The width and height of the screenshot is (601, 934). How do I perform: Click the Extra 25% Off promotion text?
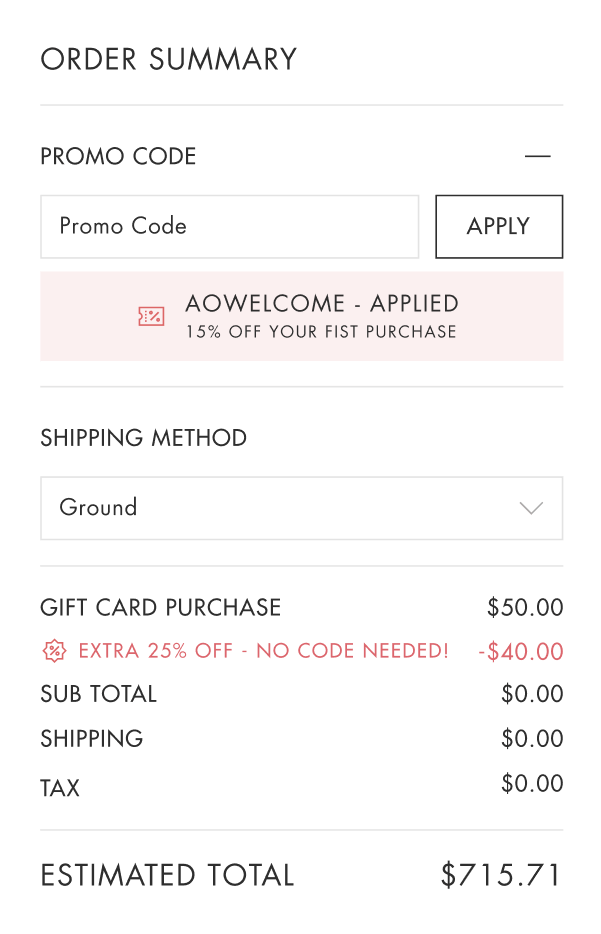tap(263, 651)
